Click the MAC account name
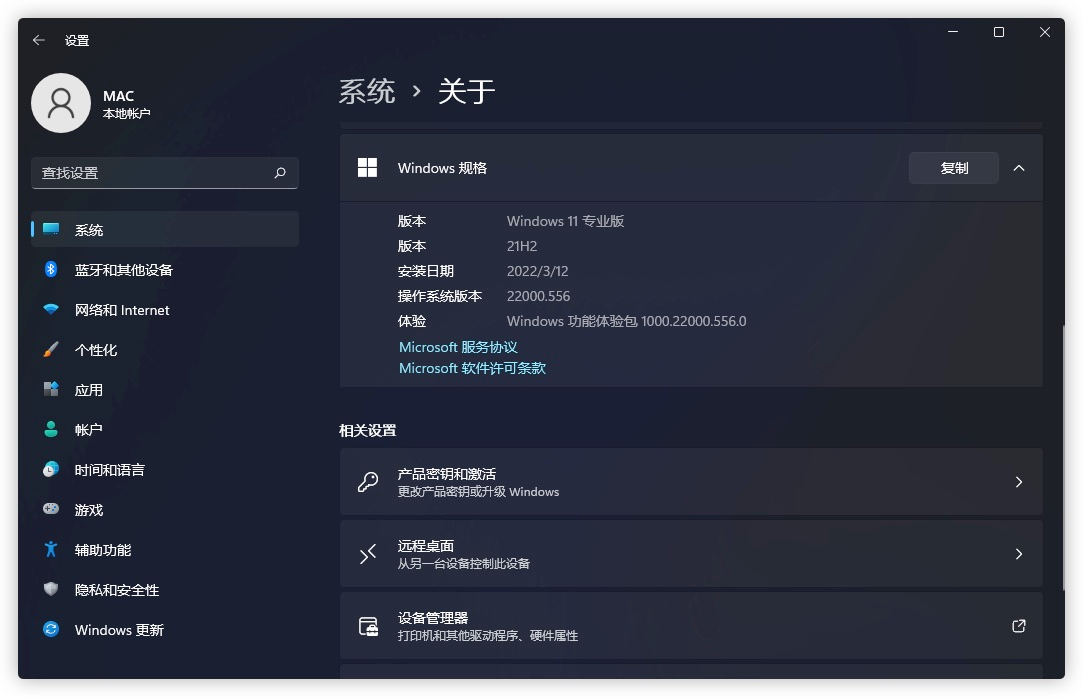1083x697 pixels. pyautogui.click(x=119, y=96)
